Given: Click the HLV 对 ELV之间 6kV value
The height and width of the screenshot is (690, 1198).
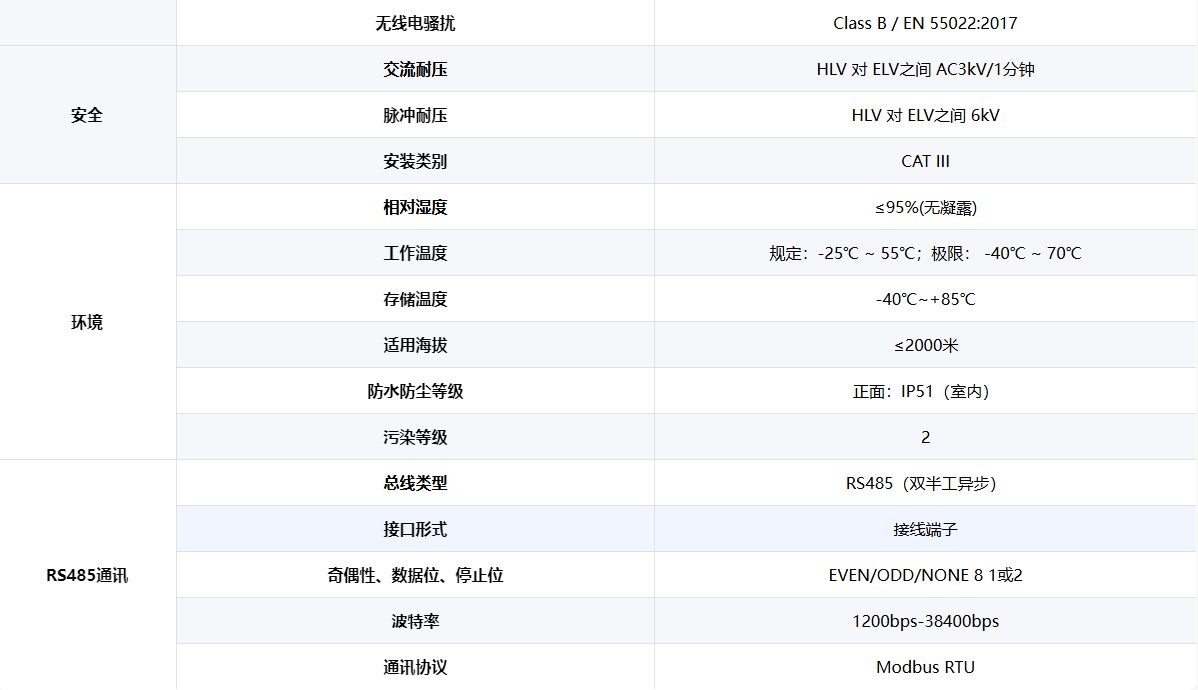Looking at the screenshot, I should 925,115.
